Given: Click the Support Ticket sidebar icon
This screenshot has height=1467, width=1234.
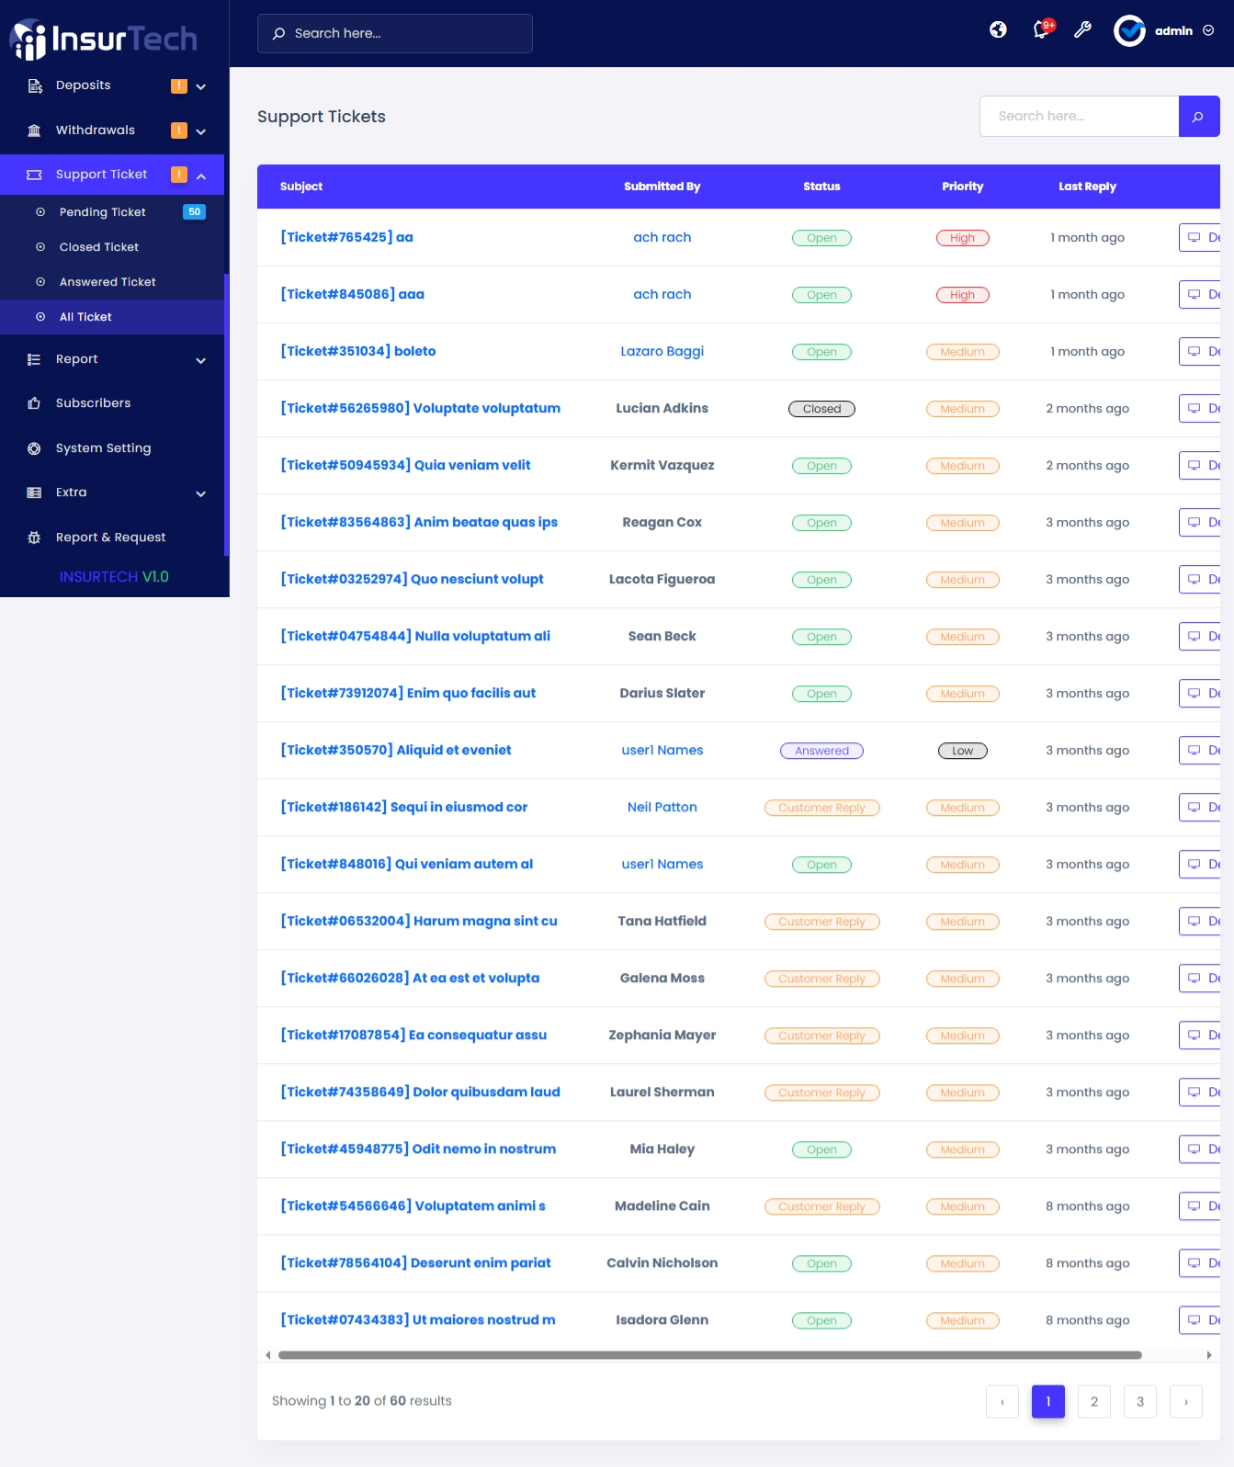Looking at the screenshot, I should click(34, 175).
